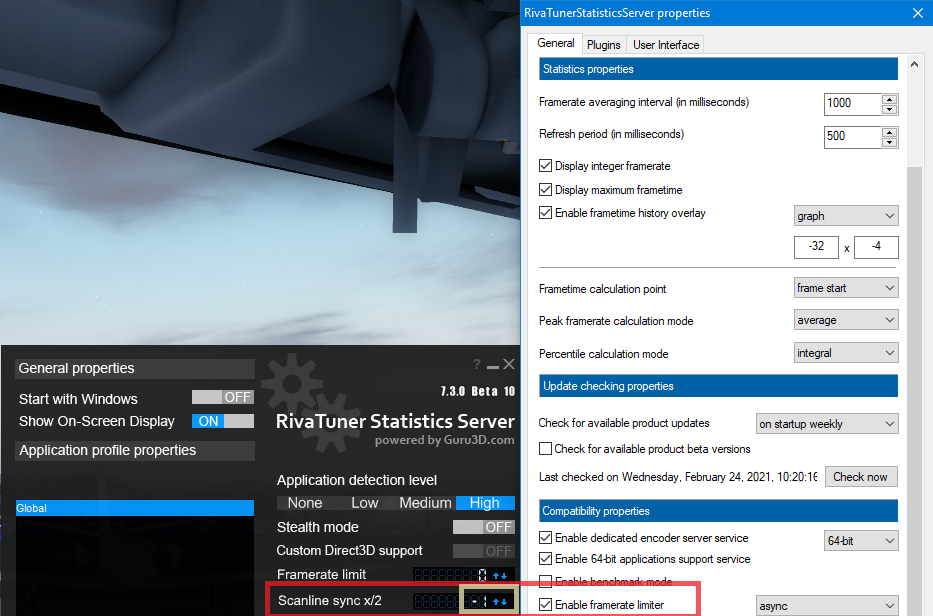The width and height of the screenshot is (933, 616).
Task: Click the General properties header
Action: pyautogui.click(x=135, y=368)
